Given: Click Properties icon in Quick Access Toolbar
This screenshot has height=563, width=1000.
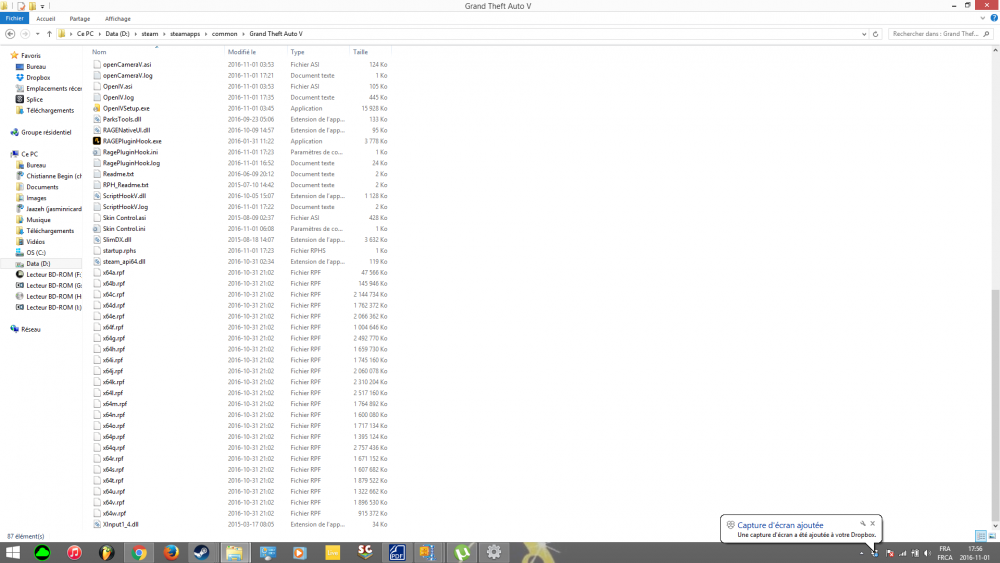Looking at the screenshot, I should point(21,6).
